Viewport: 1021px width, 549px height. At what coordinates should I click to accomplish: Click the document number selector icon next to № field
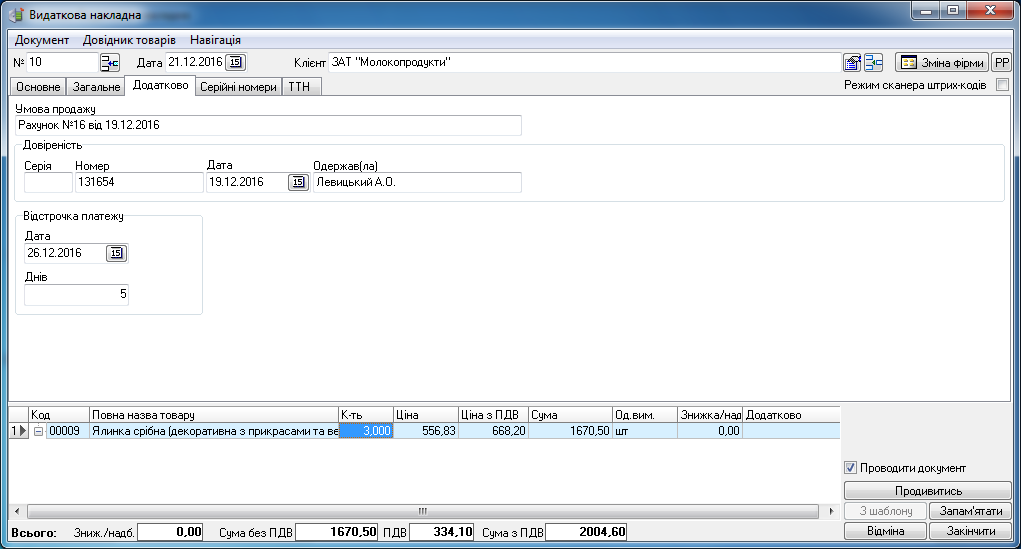coord(109,63)
